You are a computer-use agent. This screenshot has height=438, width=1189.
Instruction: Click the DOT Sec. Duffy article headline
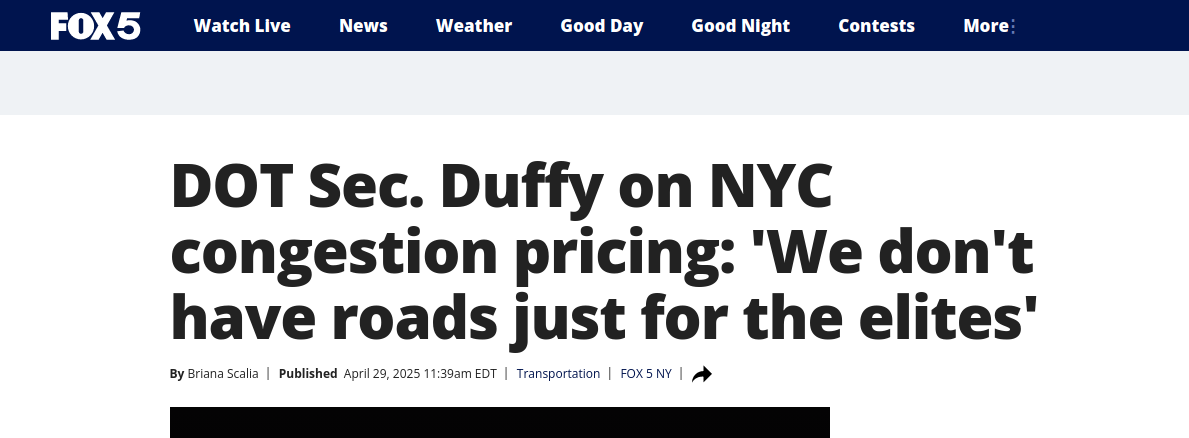click(603, 252)
